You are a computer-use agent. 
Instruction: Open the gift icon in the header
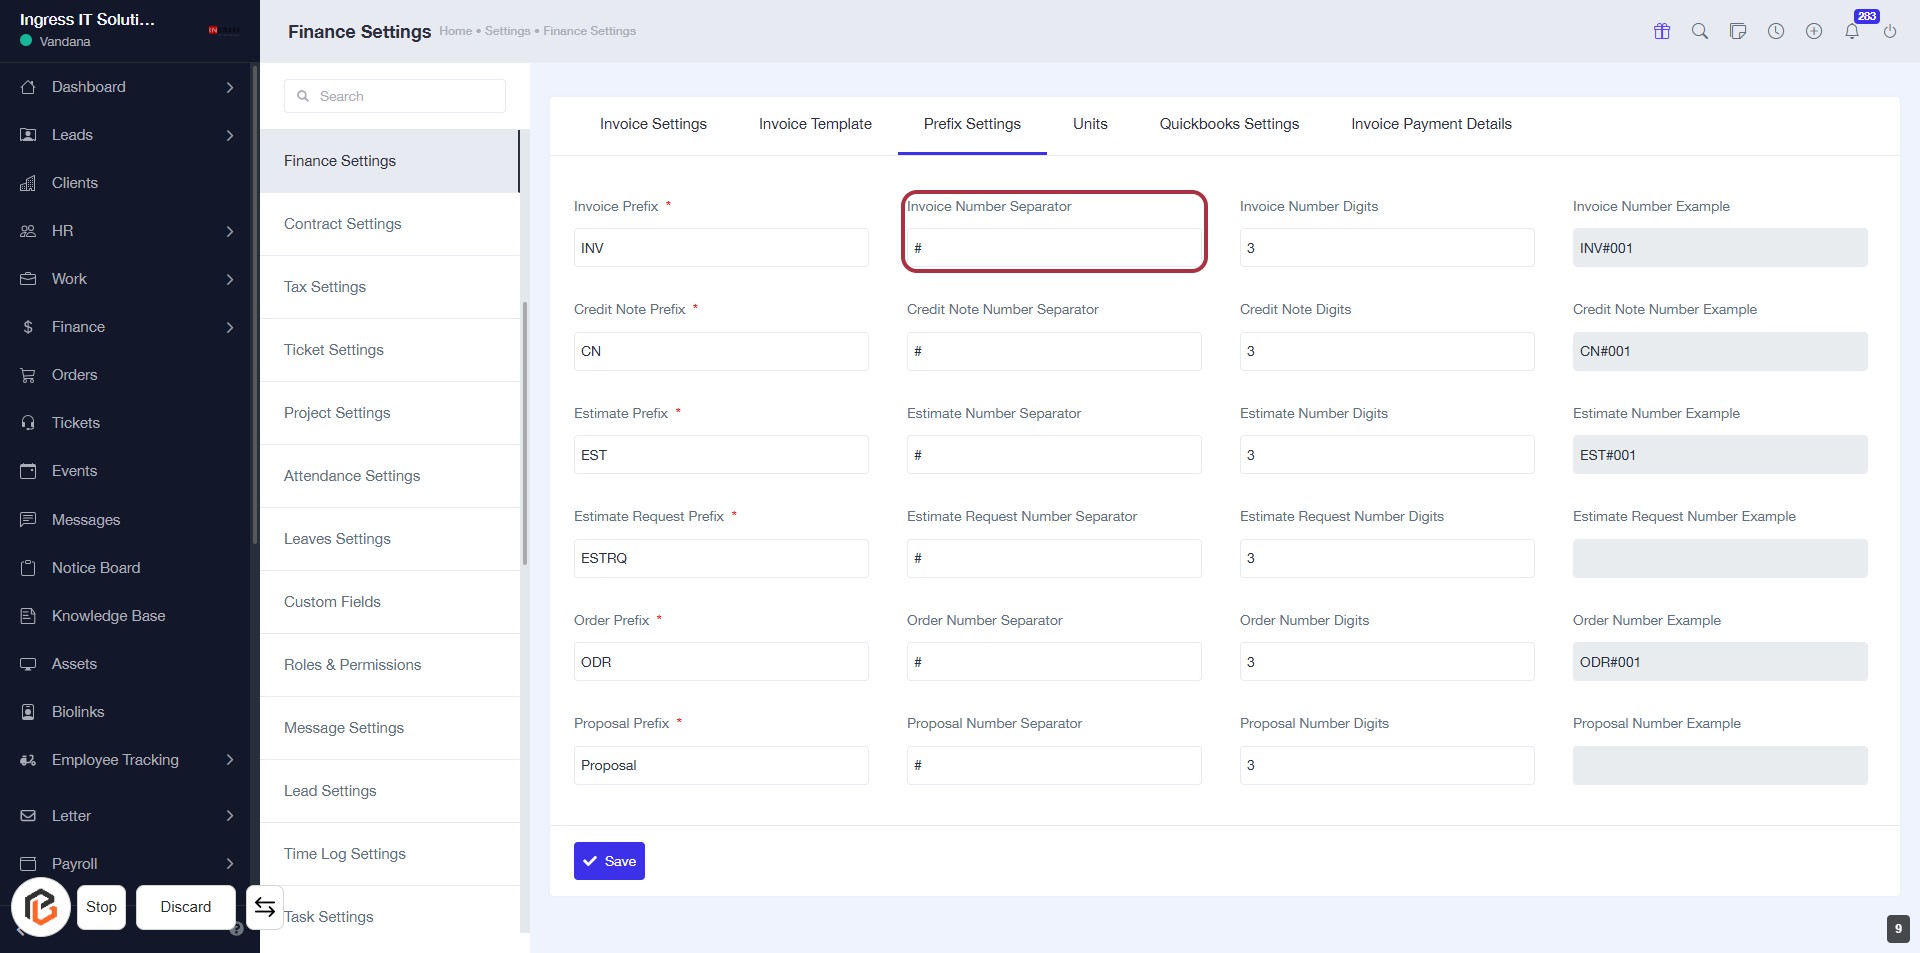[x=1662, y=31]
